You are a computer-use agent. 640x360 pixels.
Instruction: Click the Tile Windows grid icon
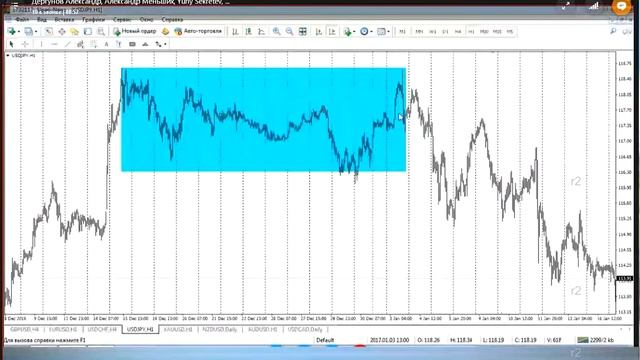302,31
